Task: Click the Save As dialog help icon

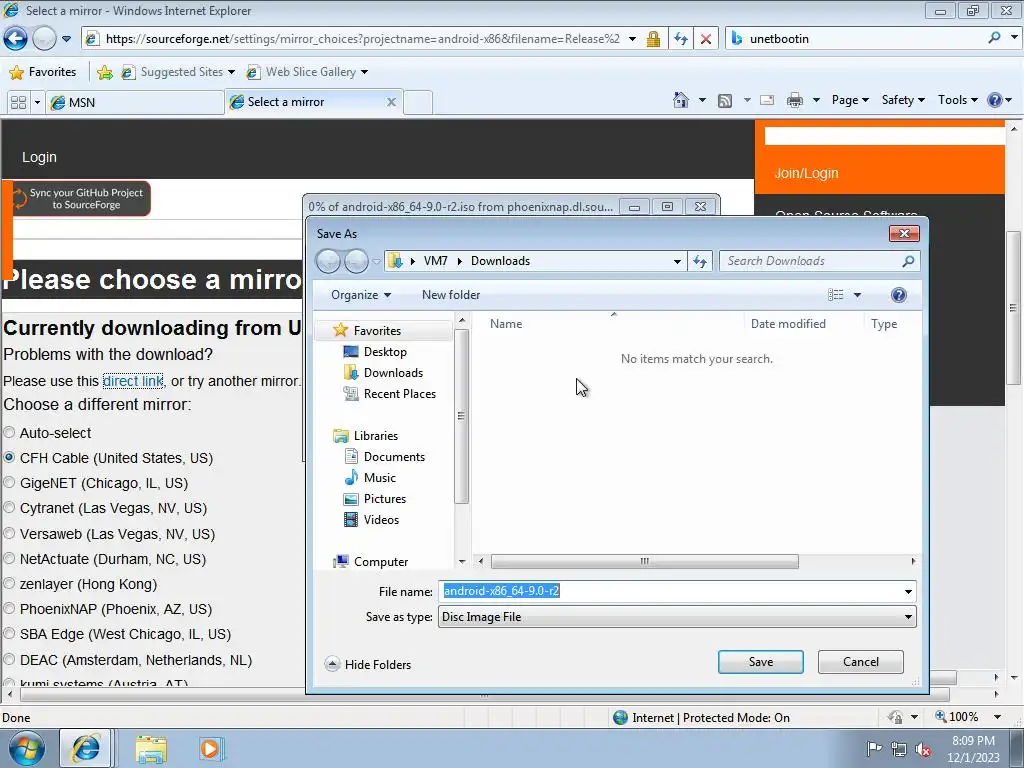Action: click(x=899, y=295)
